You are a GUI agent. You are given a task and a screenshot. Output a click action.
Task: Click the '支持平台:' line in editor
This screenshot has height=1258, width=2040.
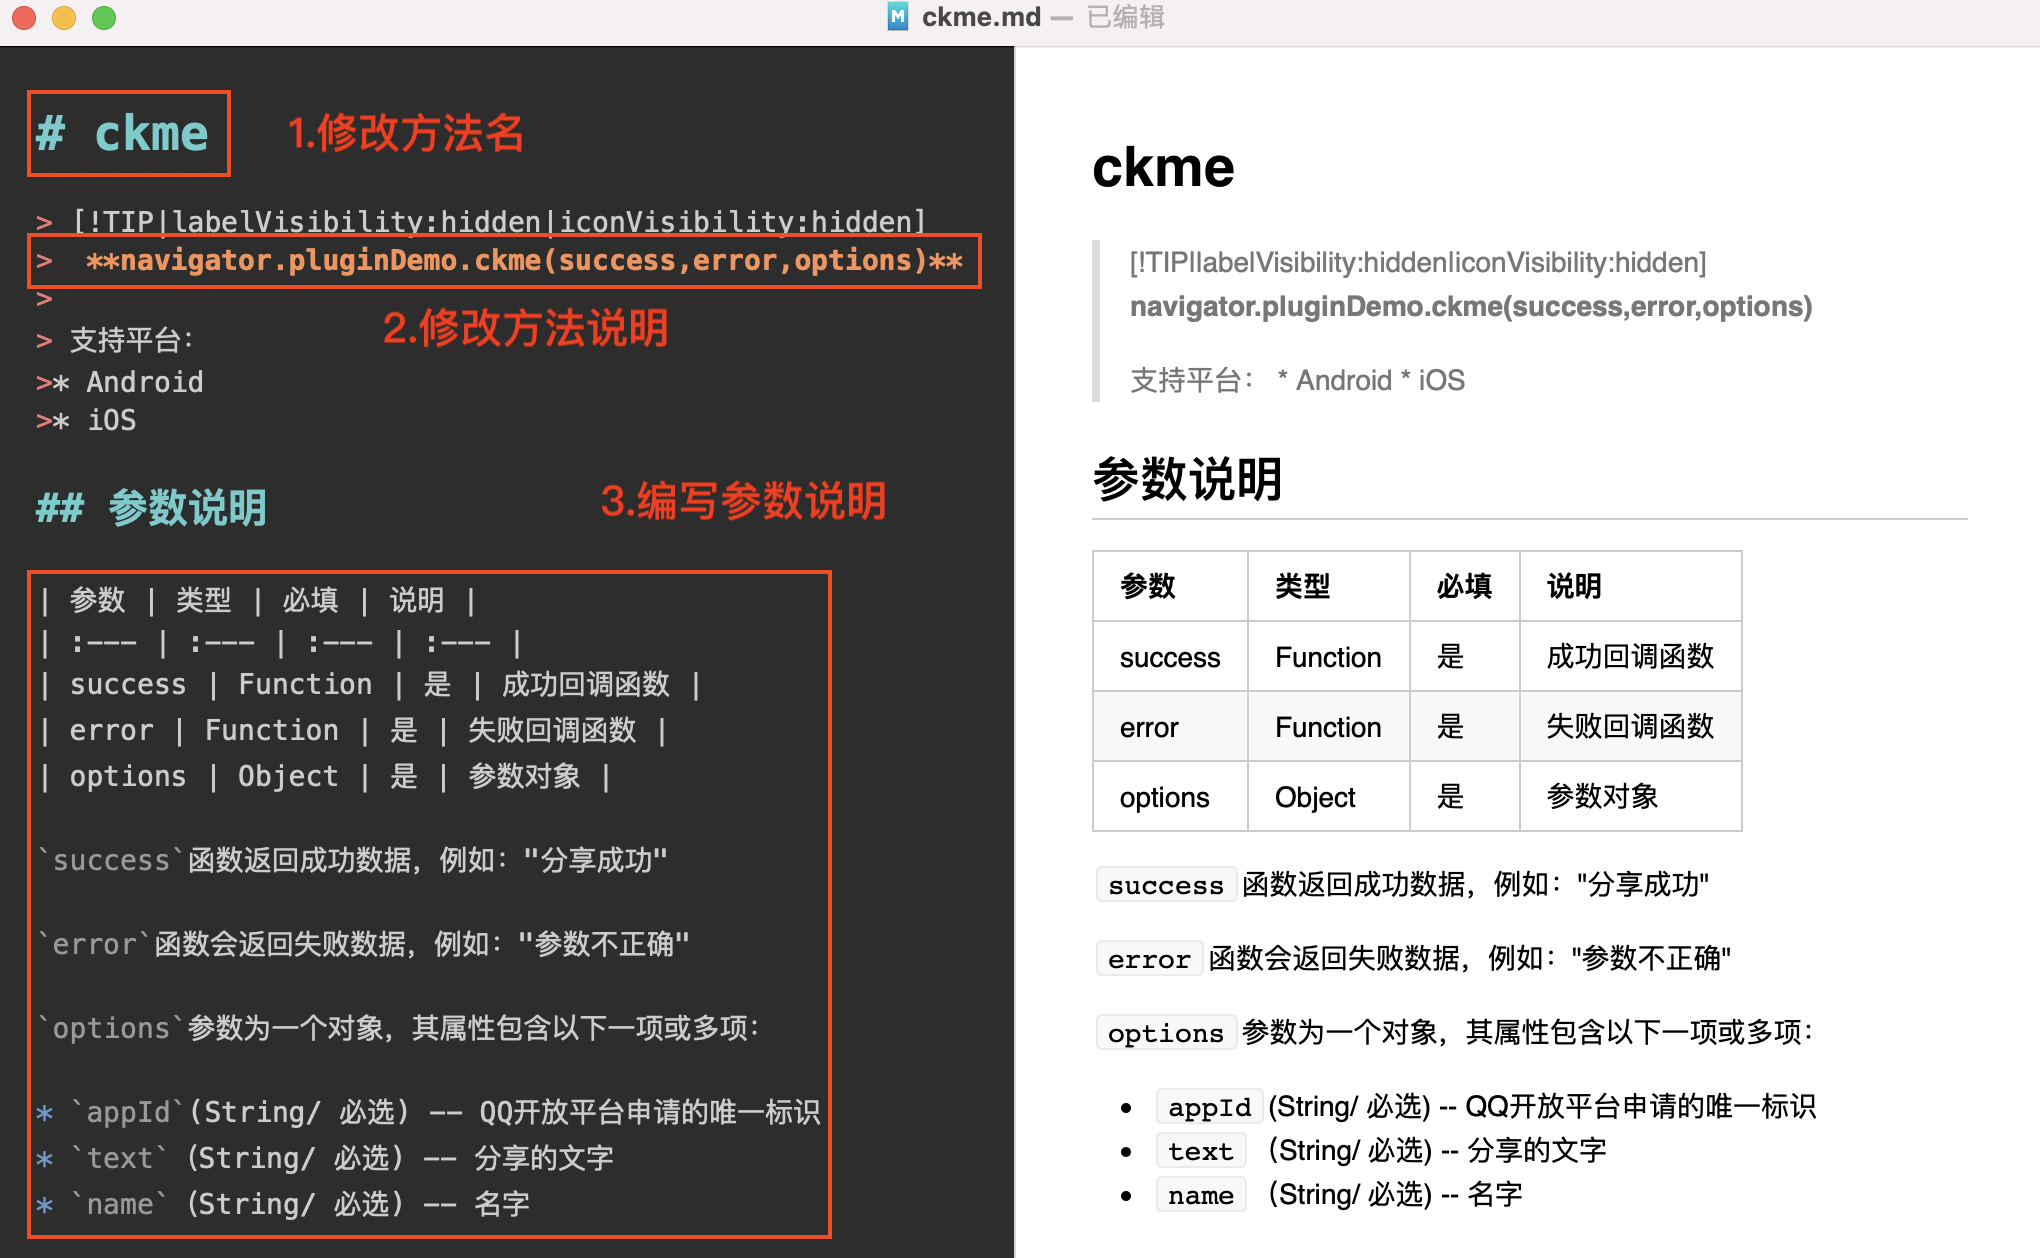115,341
